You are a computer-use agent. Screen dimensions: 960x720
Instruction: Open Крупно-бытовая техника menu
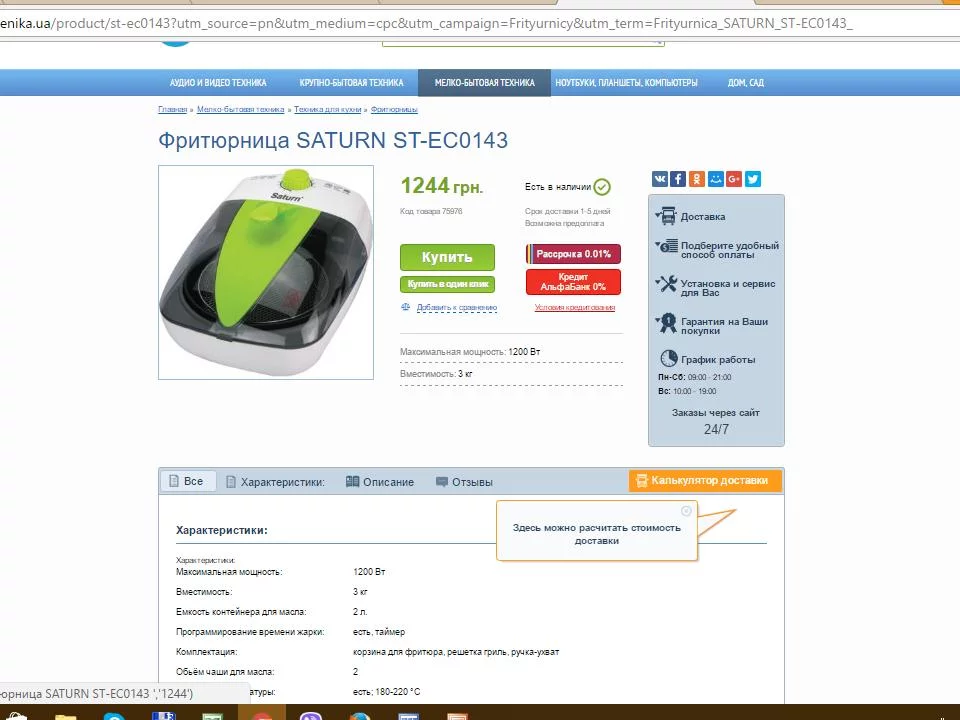pyautogui.click(x=351, y=83)
